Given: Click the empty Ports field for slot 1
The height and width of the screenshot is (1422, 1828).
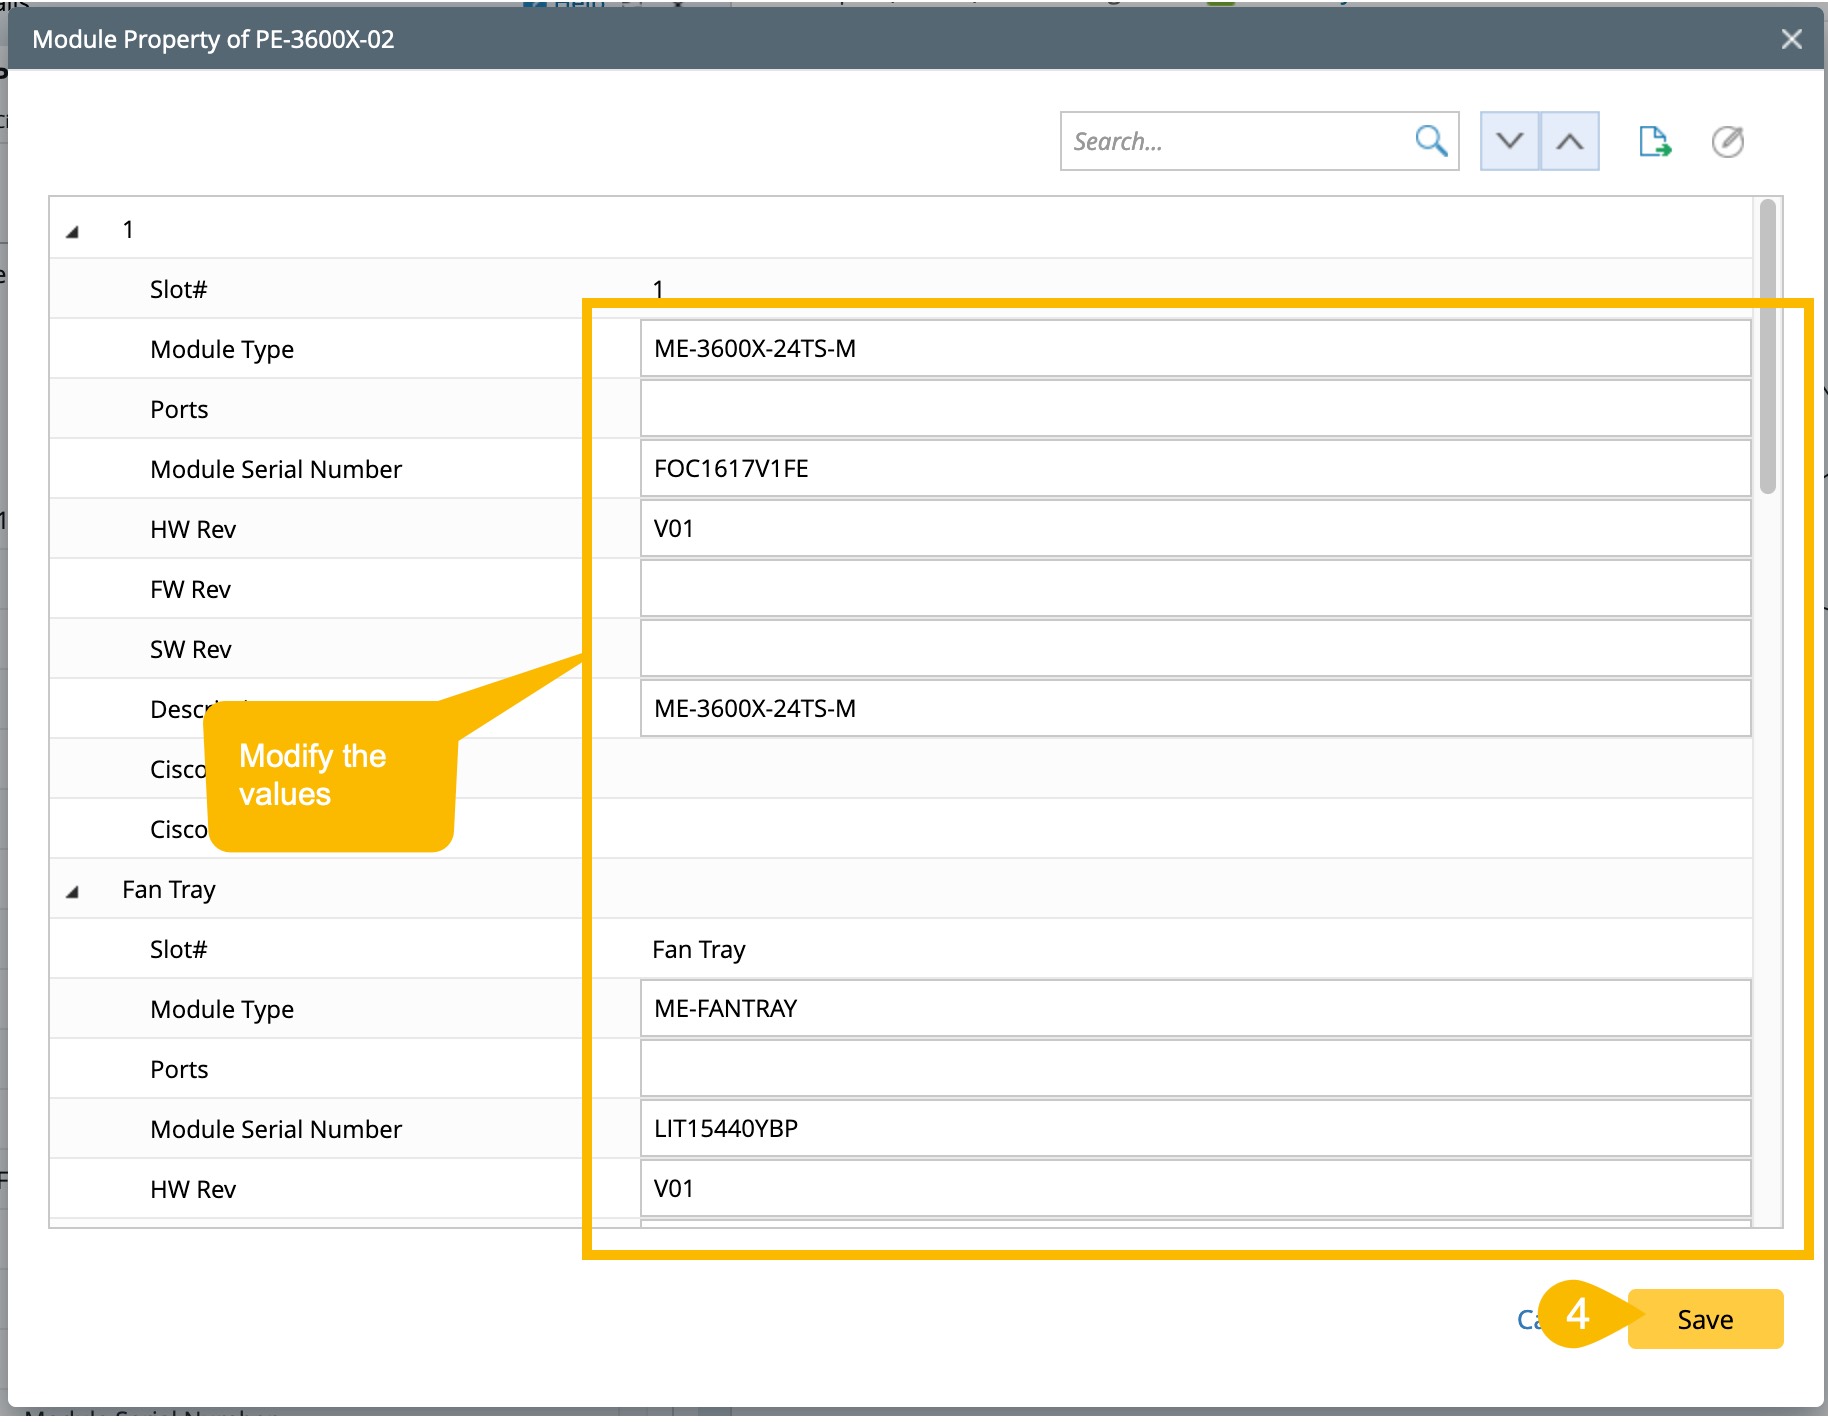Looking at the screenshot, I should [1194, 408].
